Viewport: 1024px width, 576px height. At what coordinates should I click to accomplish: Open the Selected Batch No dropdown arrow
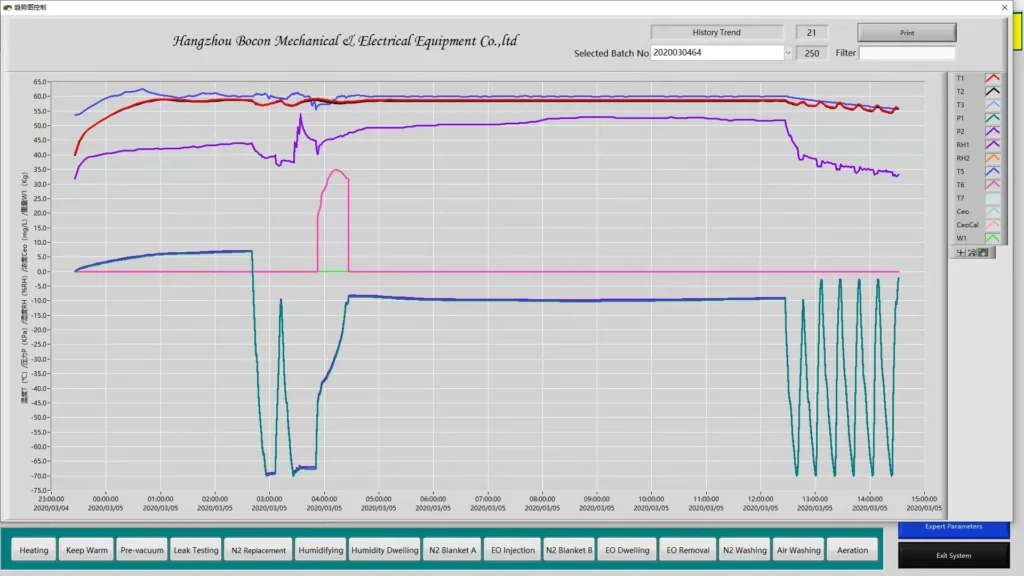pyautogui.click(x=787, y=53)
